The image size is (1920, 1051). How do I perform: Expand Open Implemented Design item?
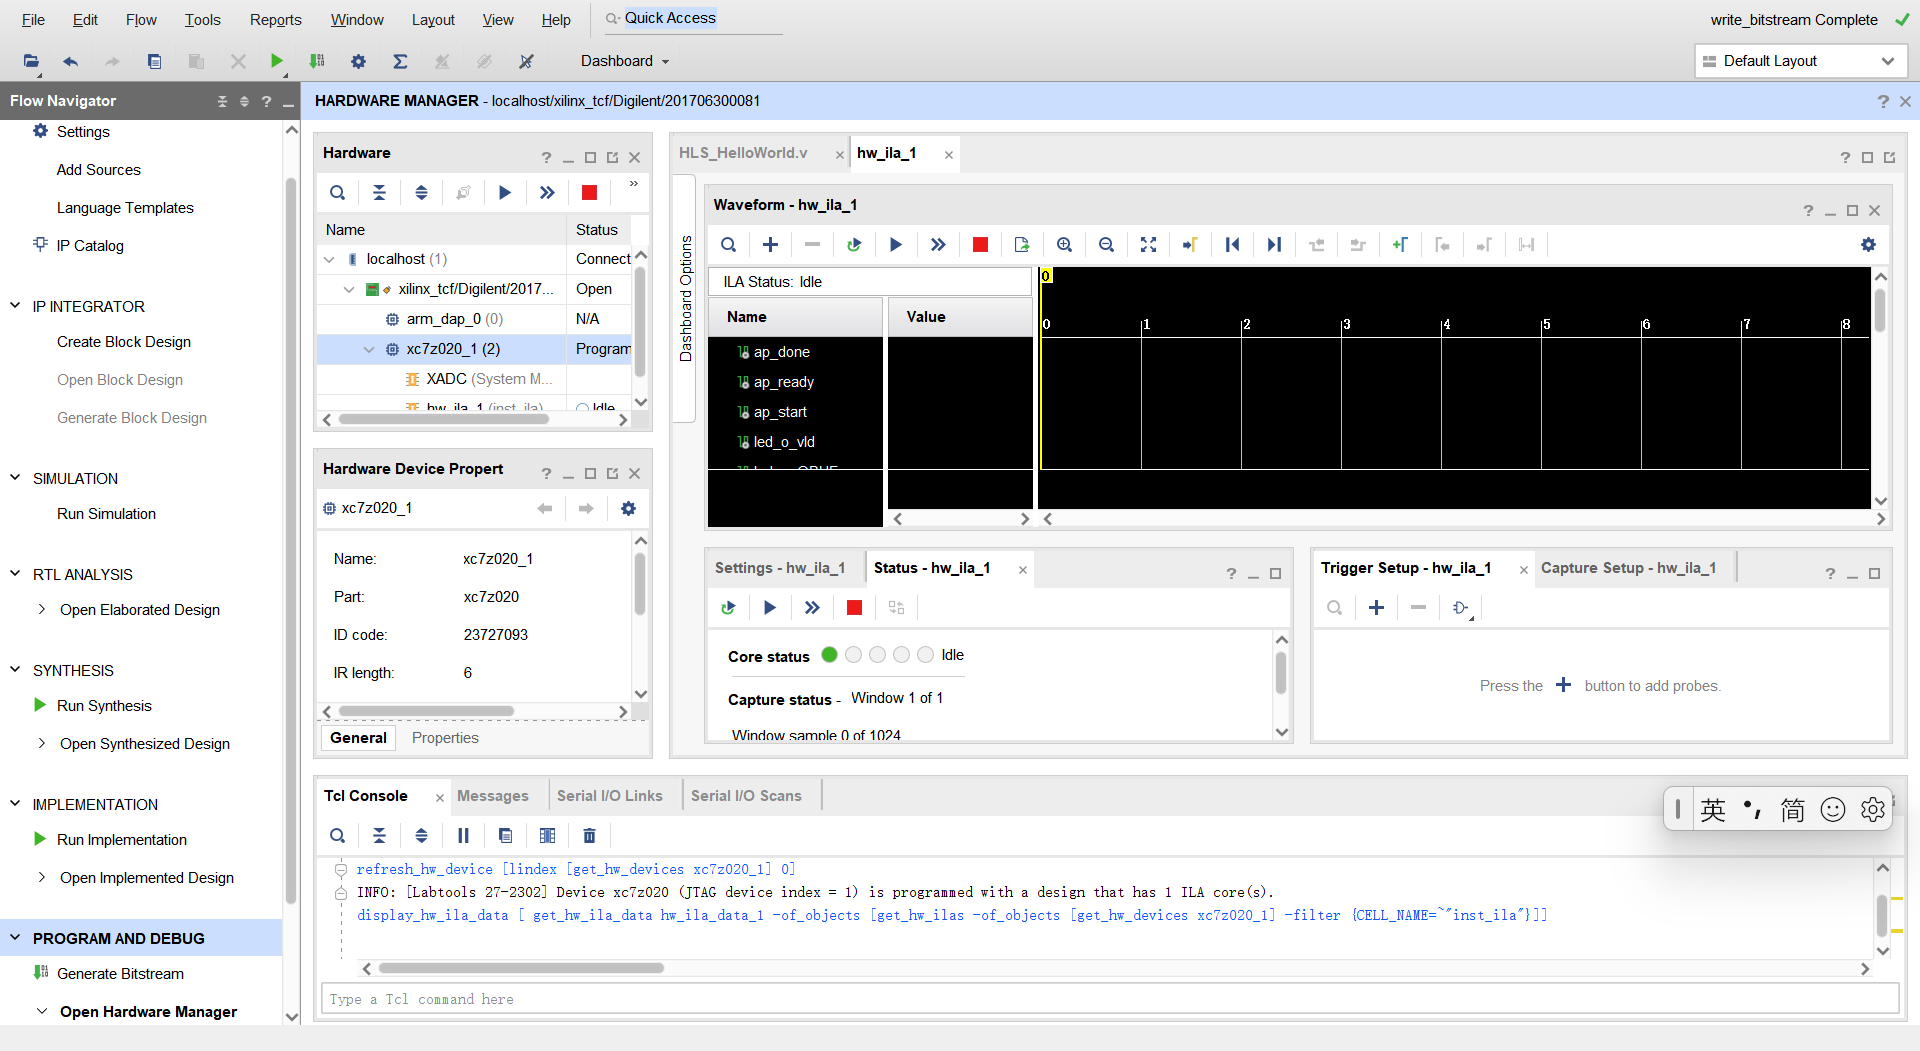coord(41,877)
